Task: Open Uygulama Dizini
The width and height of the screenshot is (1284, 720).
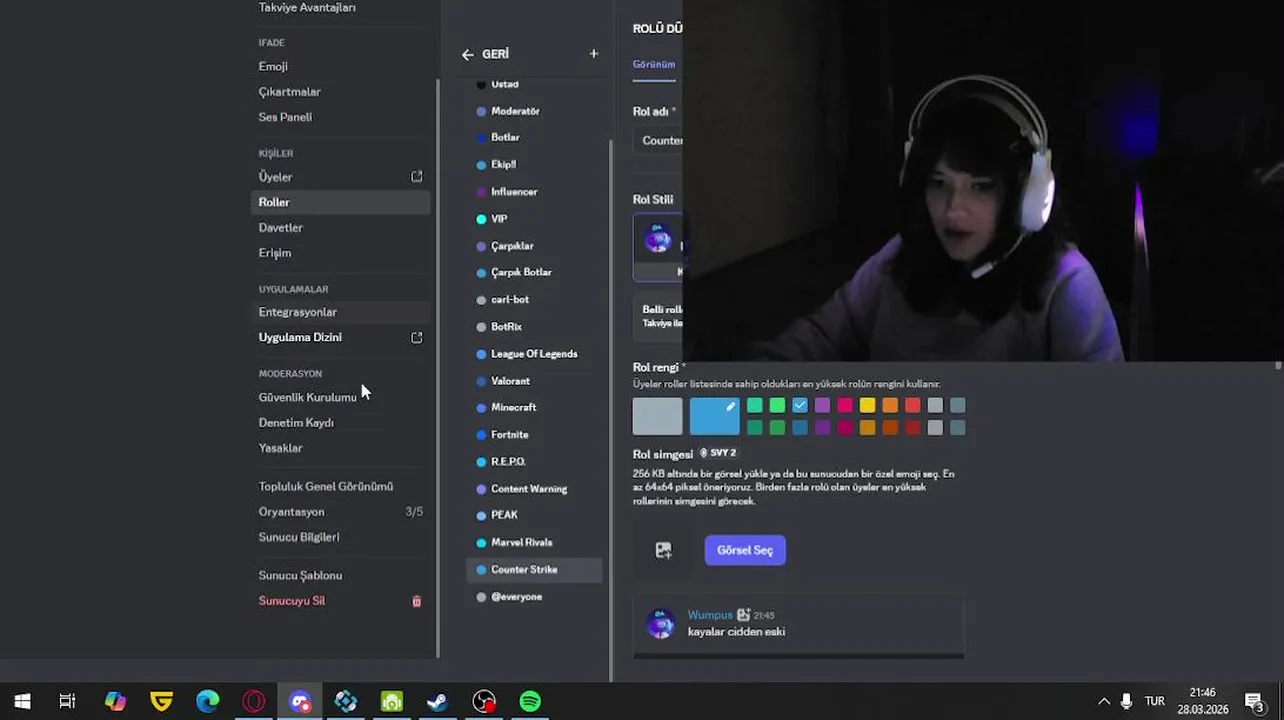Action: [300, 338]
